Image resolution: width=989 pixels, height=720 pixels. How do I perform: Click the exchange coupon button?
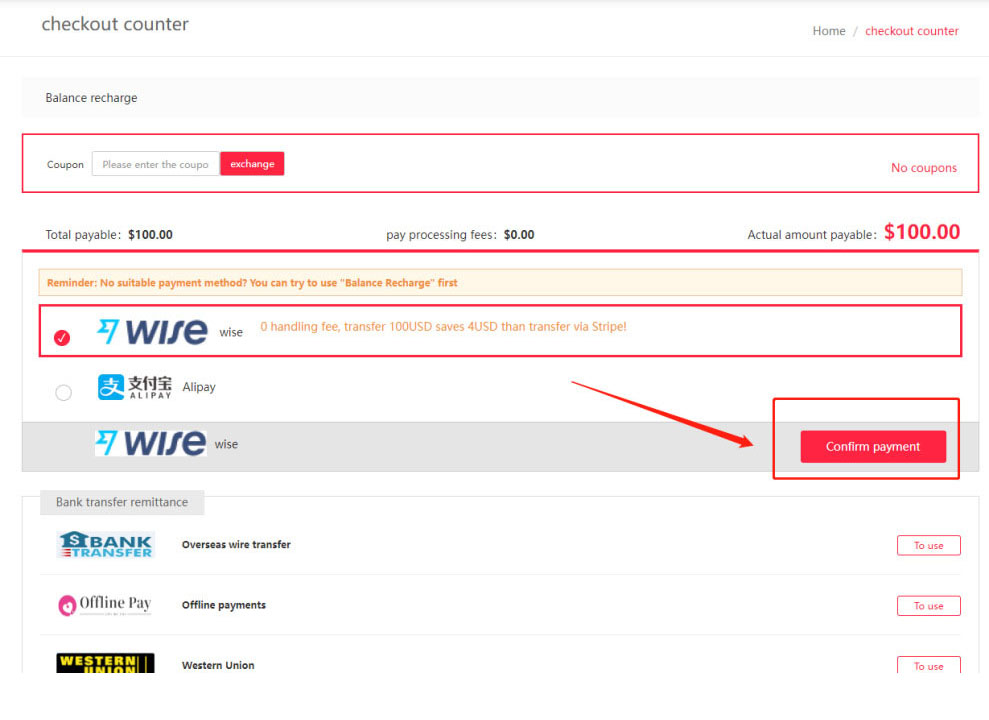(252, 164)
